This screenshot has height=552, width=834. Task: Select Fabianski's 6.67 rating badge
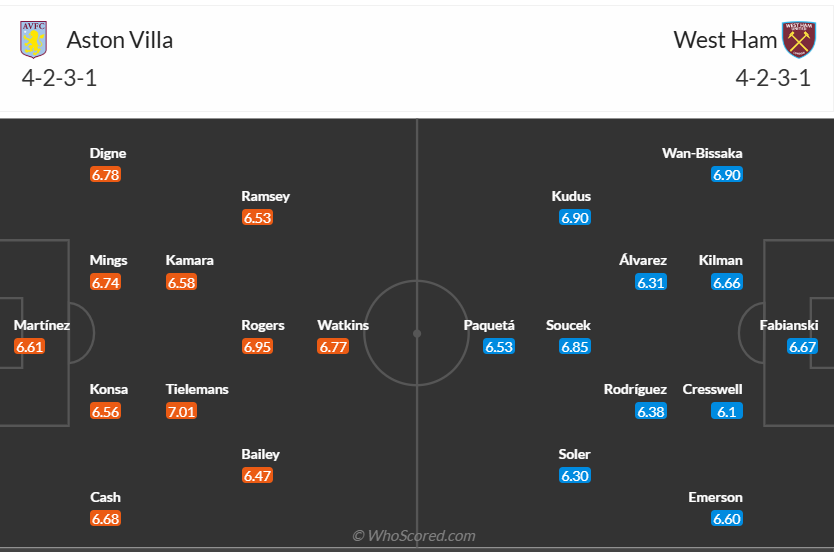pyautogui.click(x=802, y=347)
